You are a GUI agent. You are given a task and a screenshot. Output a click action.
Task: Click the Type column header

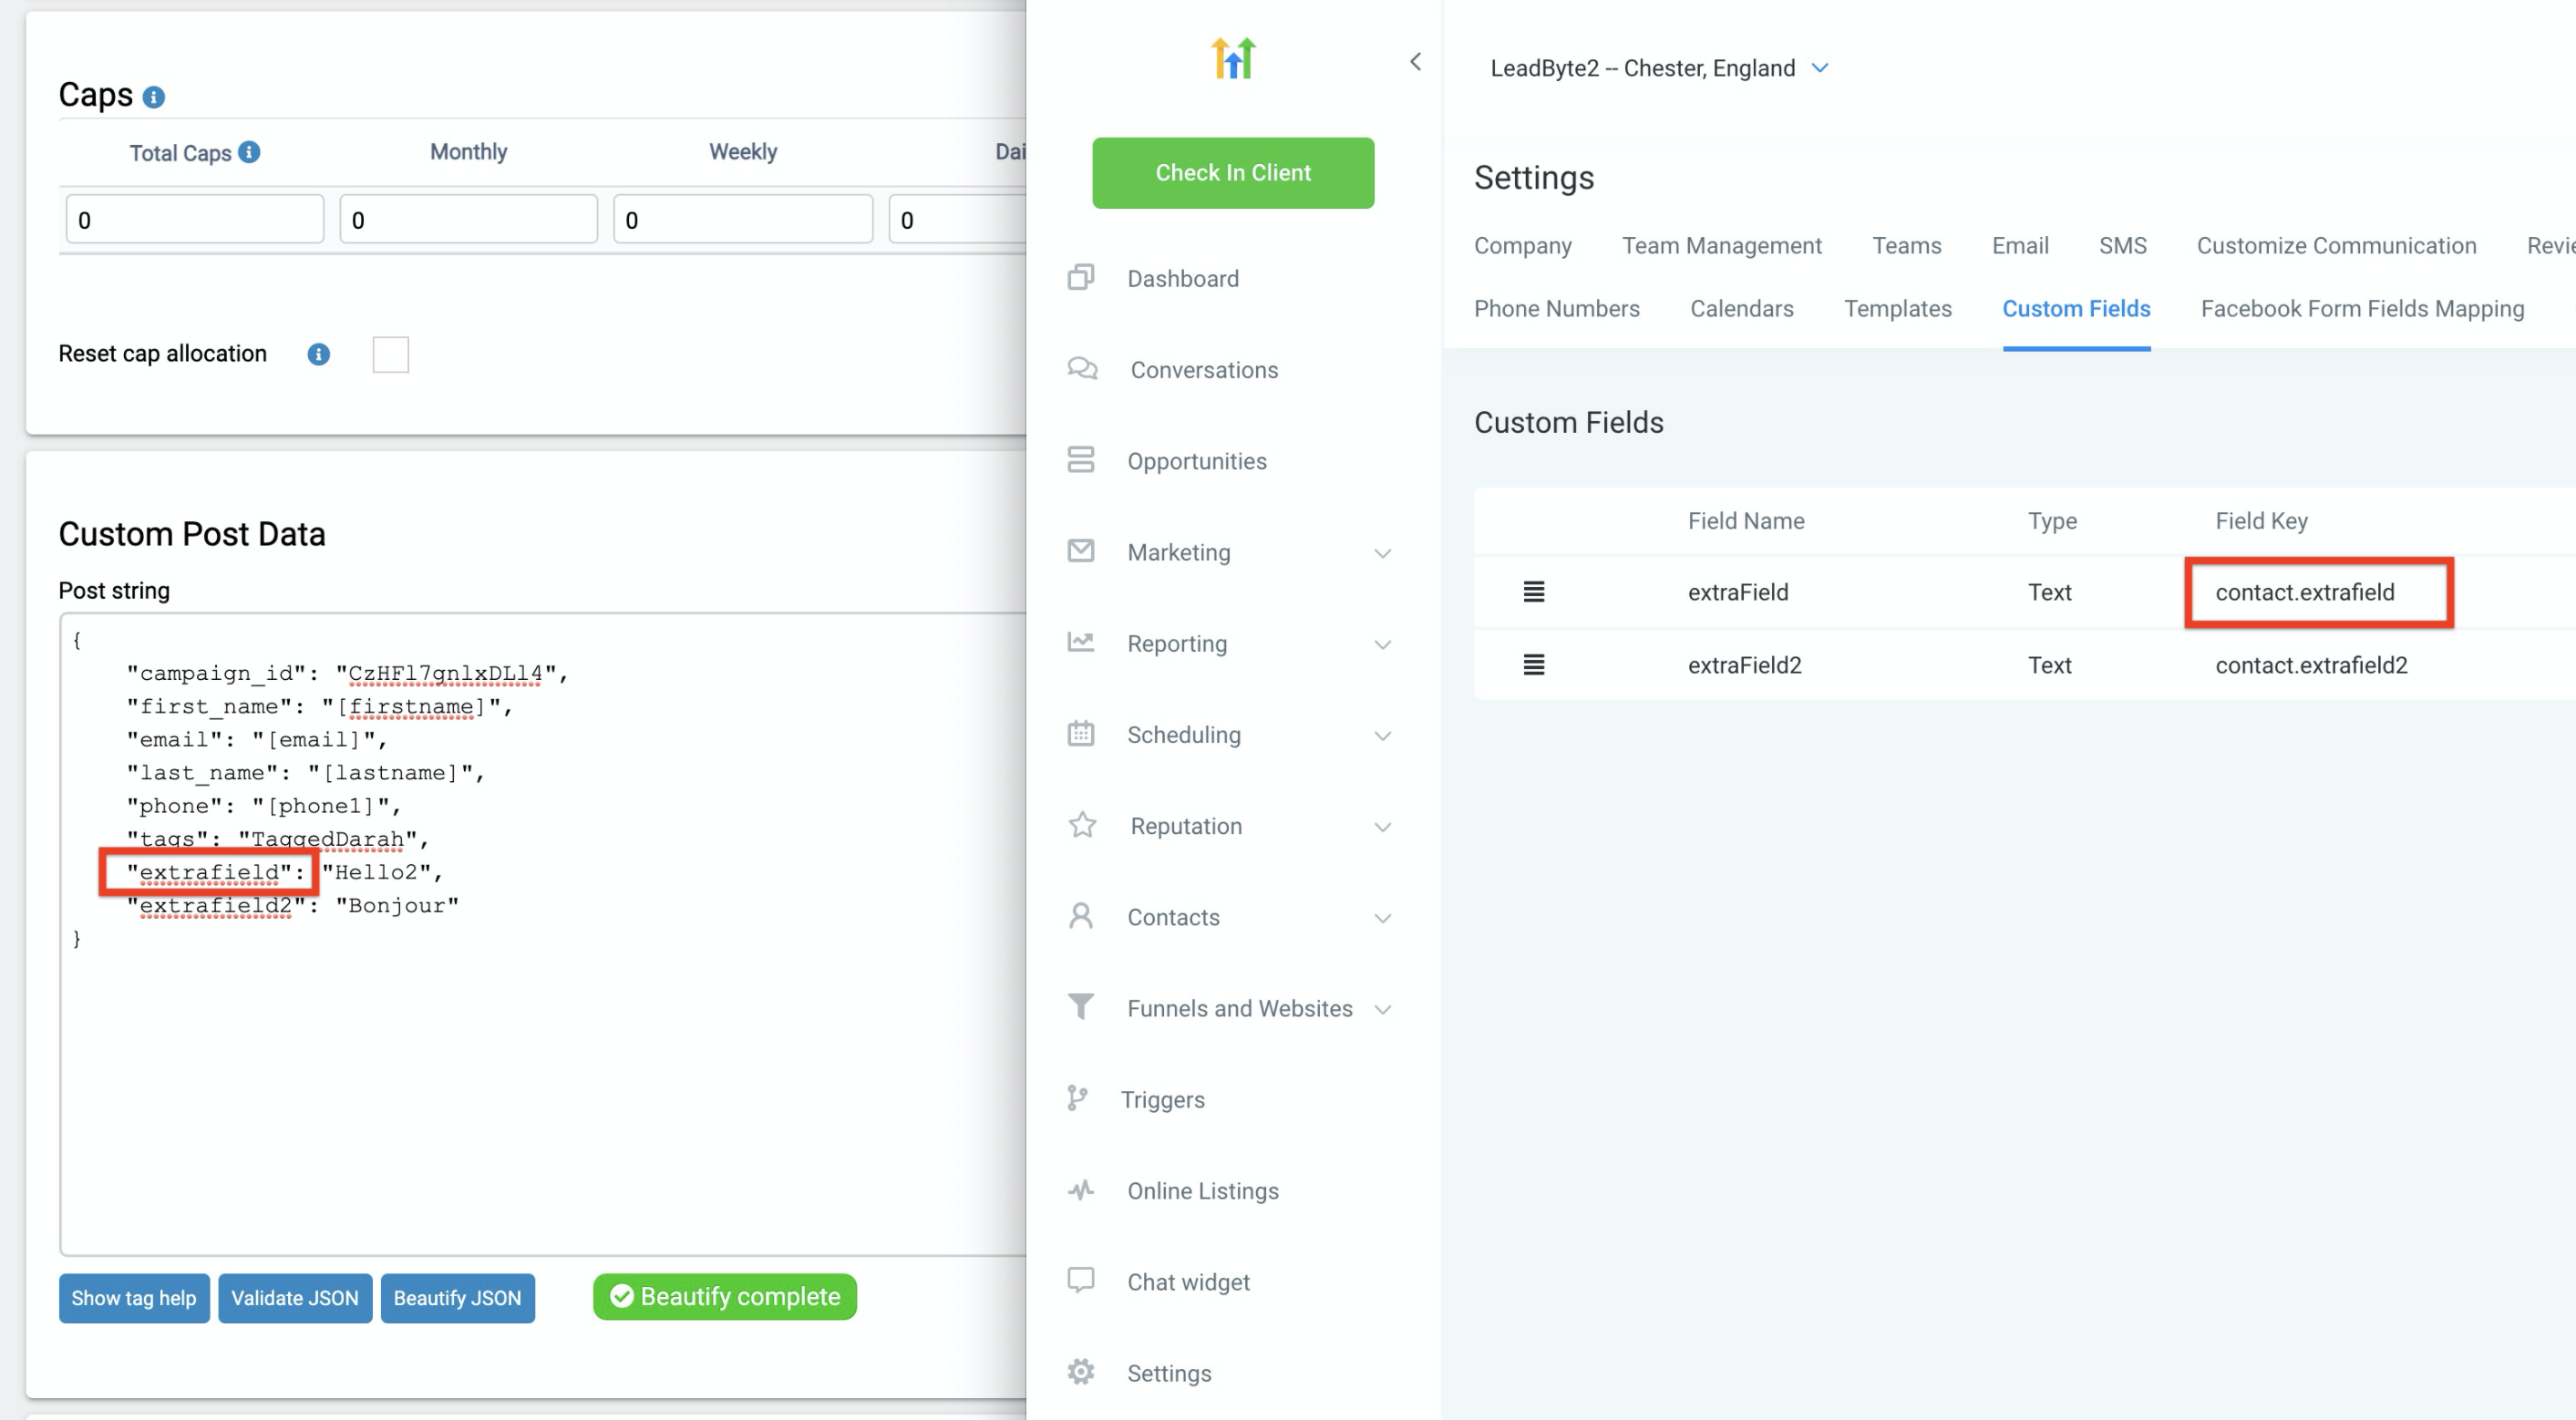click(x=2052, y=520)
